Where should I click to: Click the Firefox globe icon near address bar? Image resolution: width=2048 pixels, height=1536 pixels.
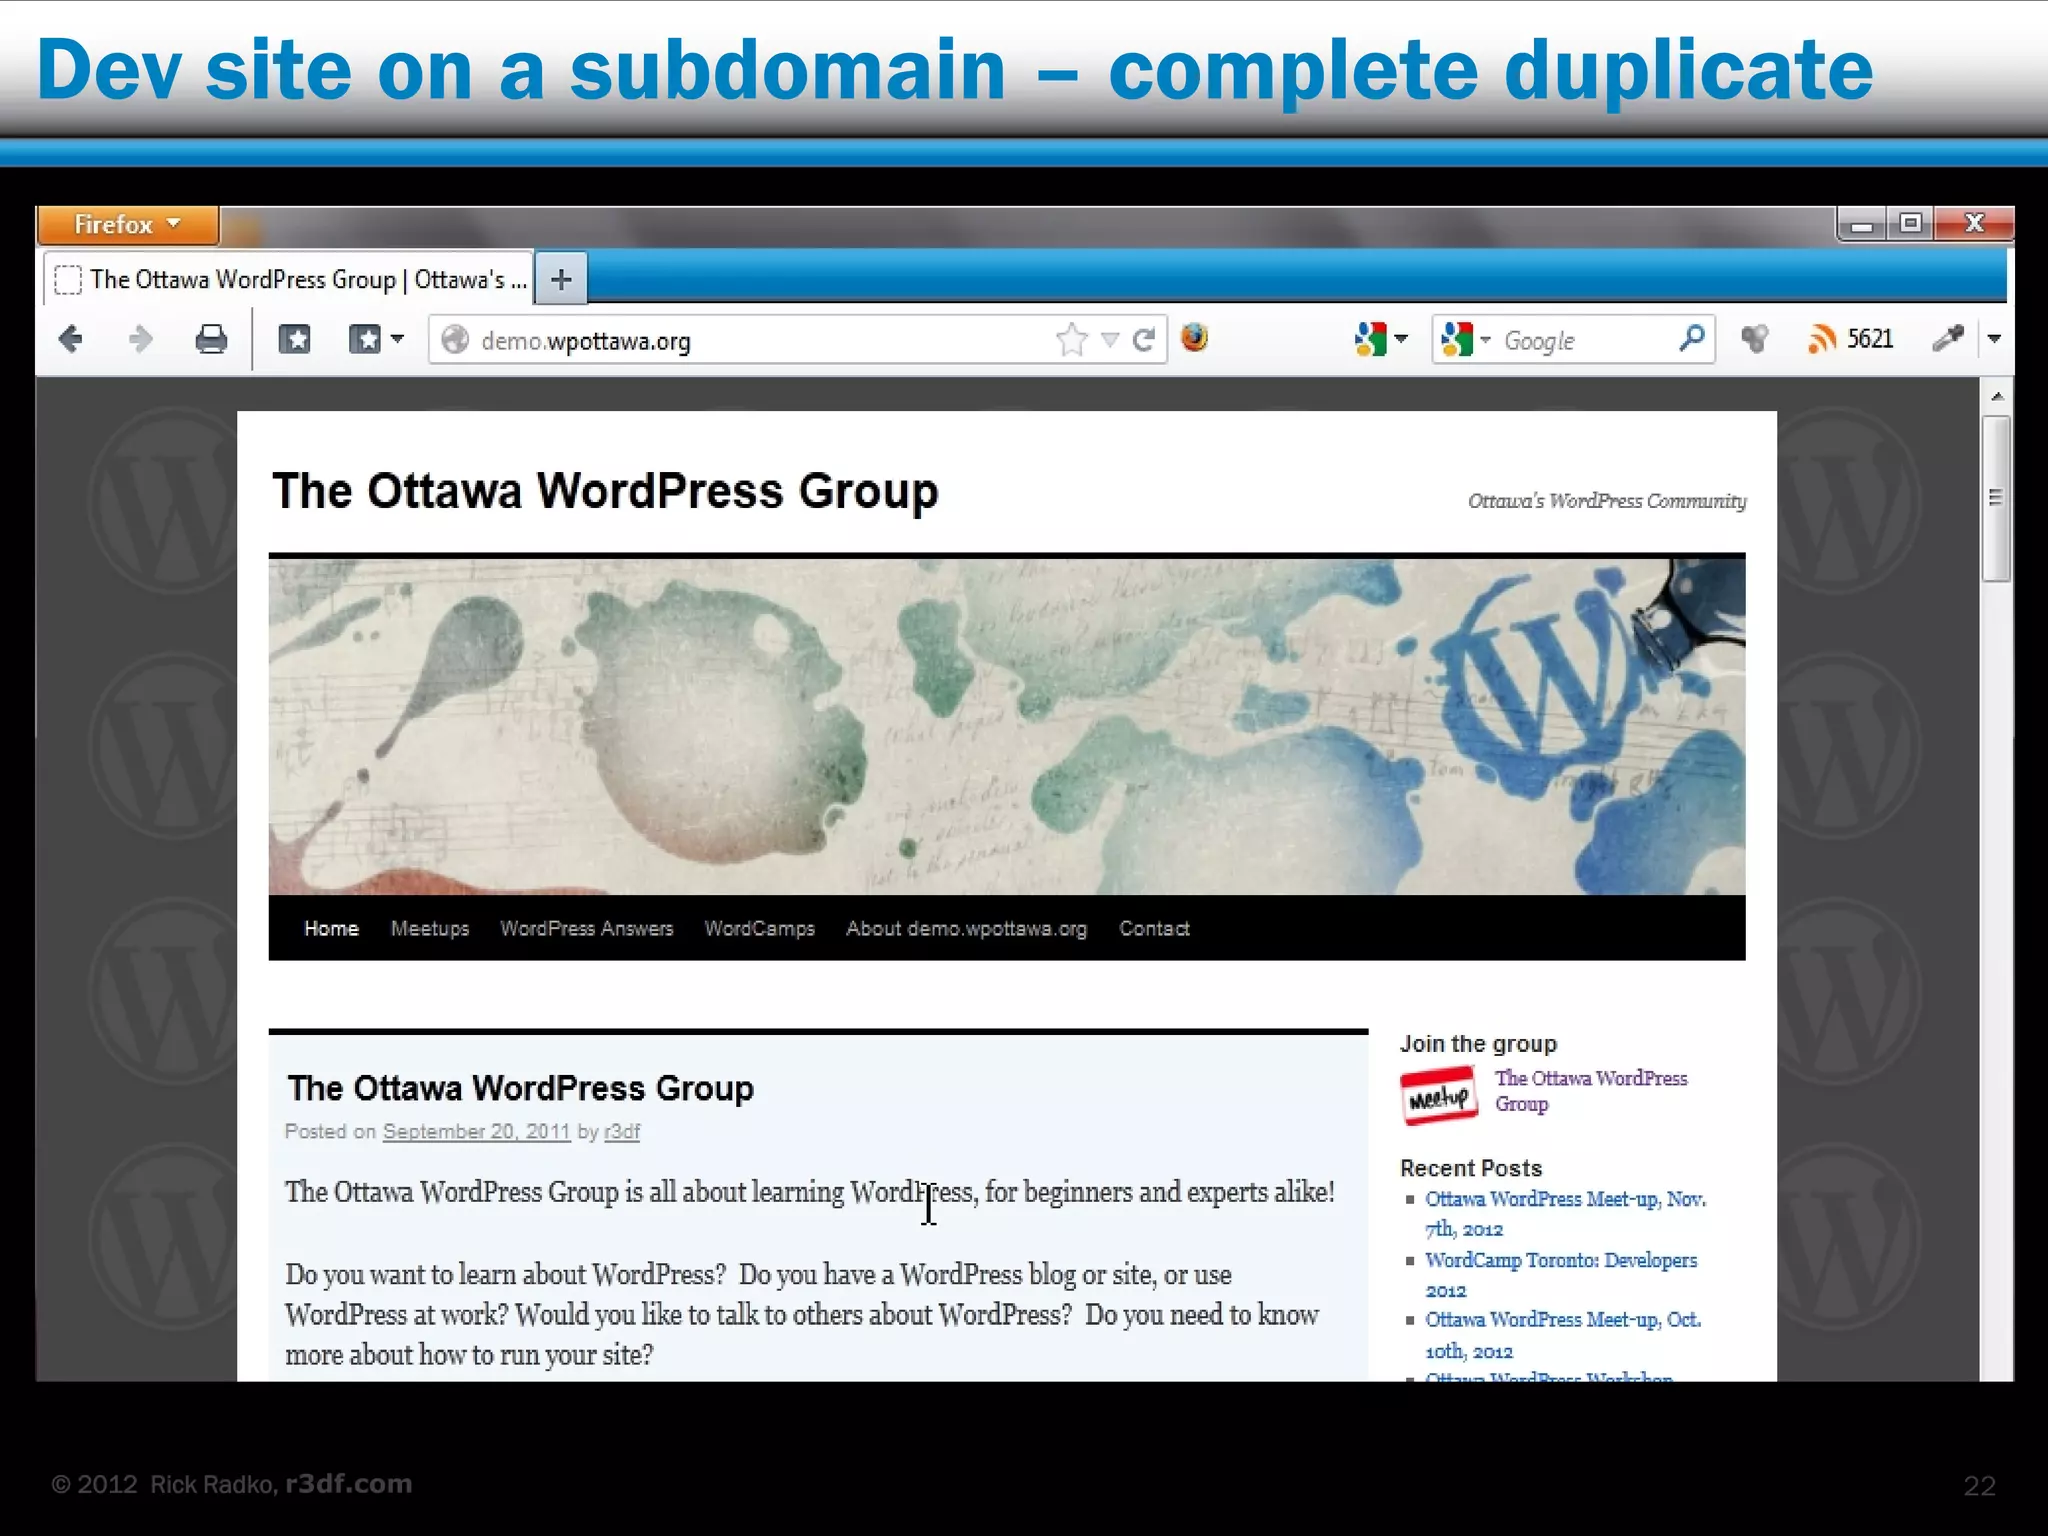(x=1194, y=338)
